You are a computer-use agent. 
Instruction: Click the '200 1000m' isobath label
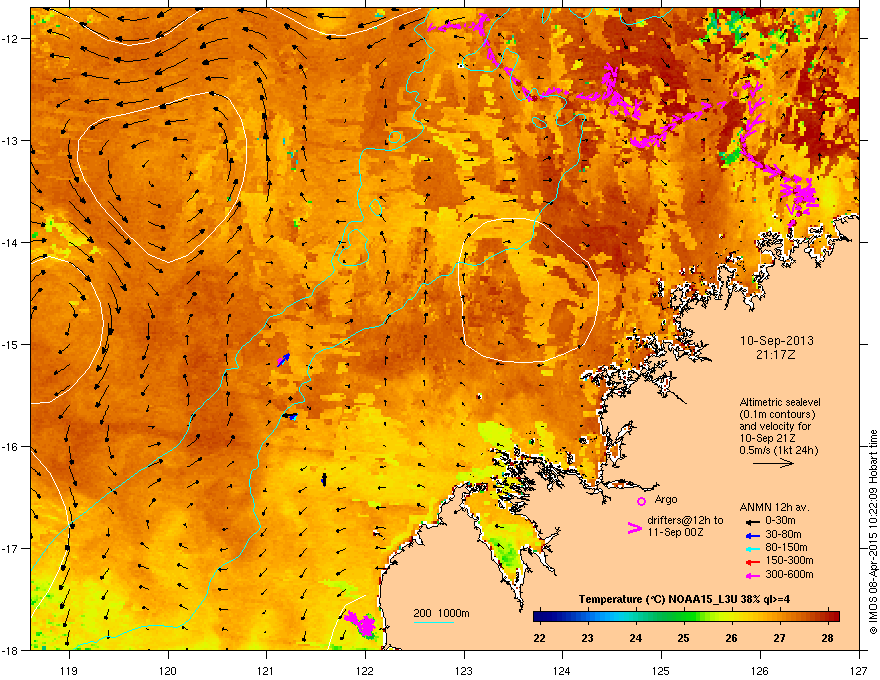click(441, 613)
